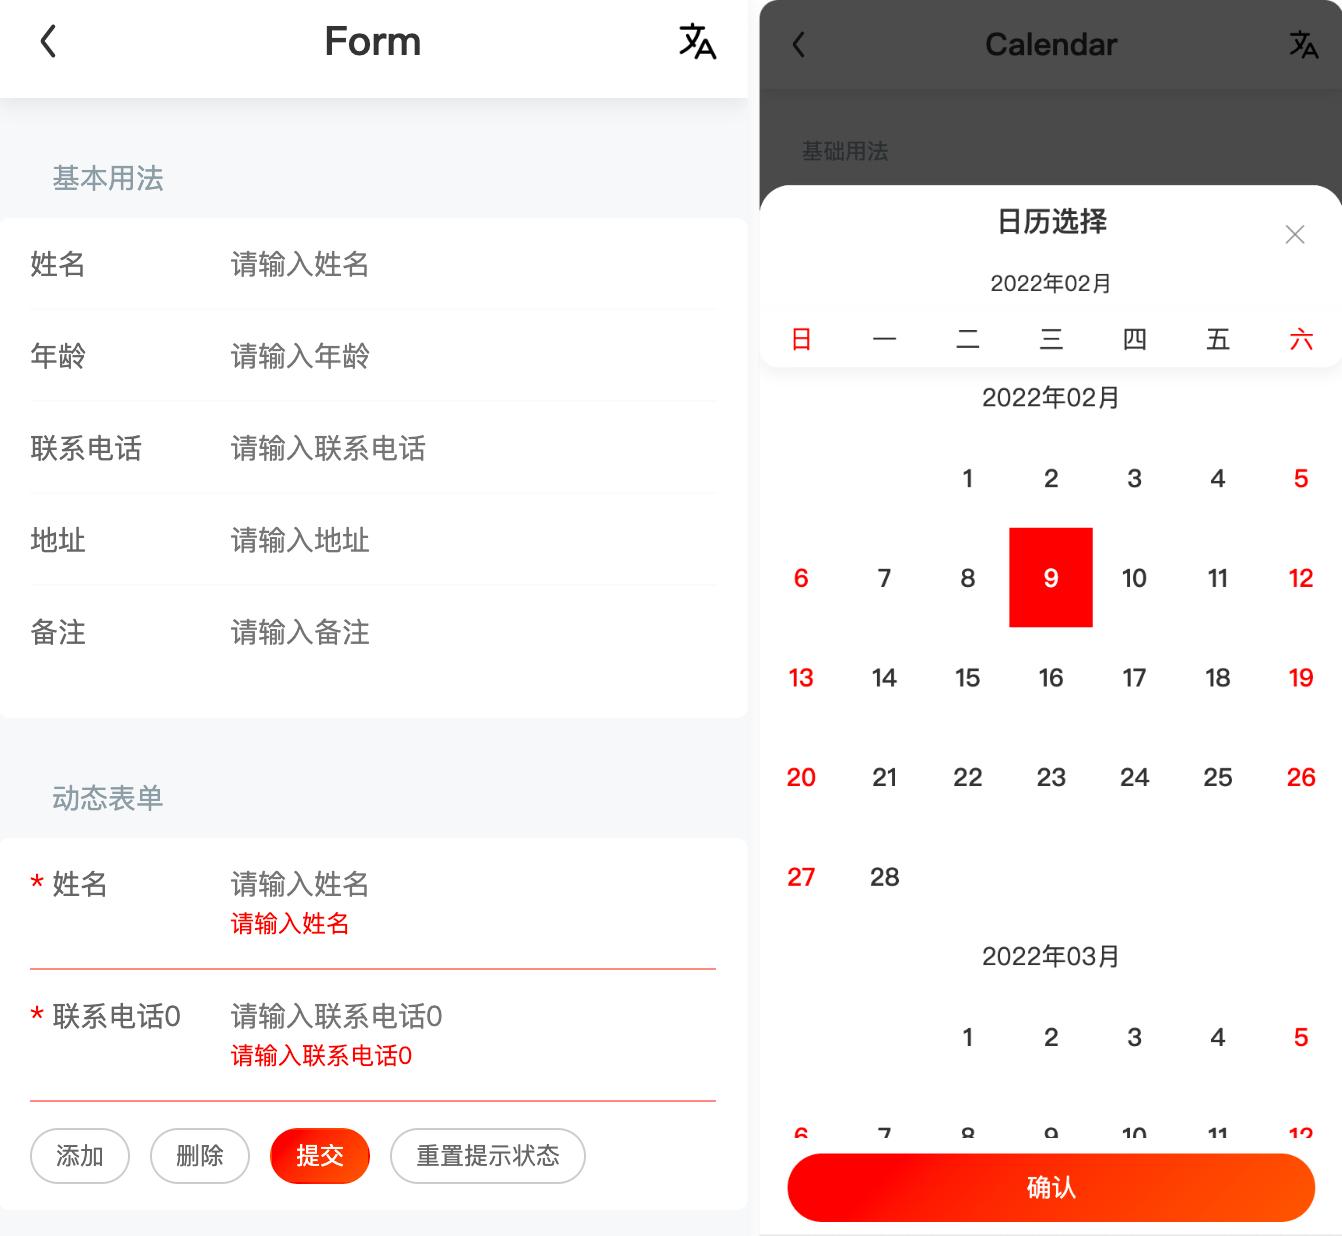1342x1236 pixels.
Task: Select February 7 in the calendar
Action: 884,578
